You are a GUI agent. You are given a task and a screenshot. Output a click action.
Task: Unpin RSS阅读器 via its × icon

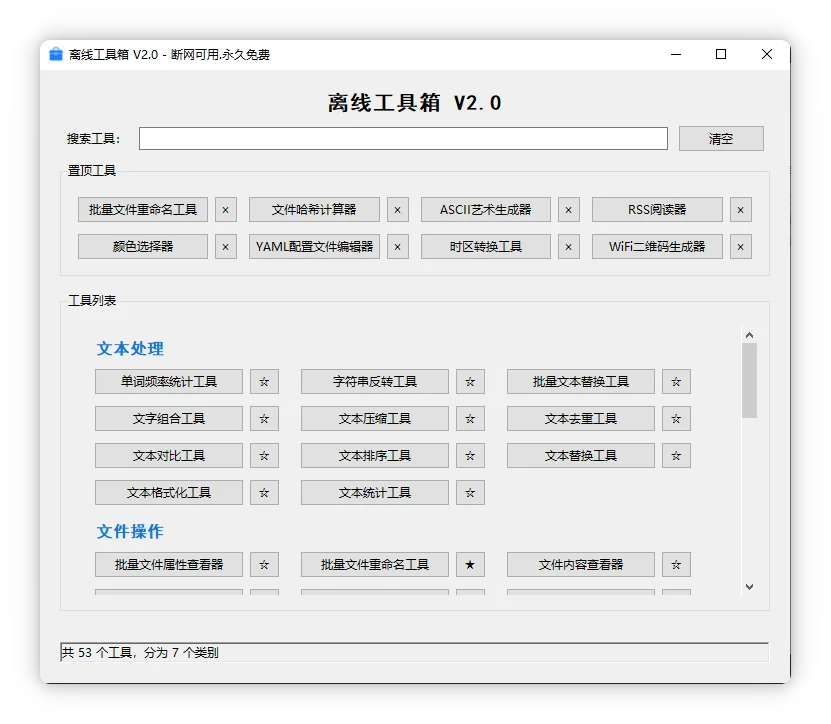[740, 210]
